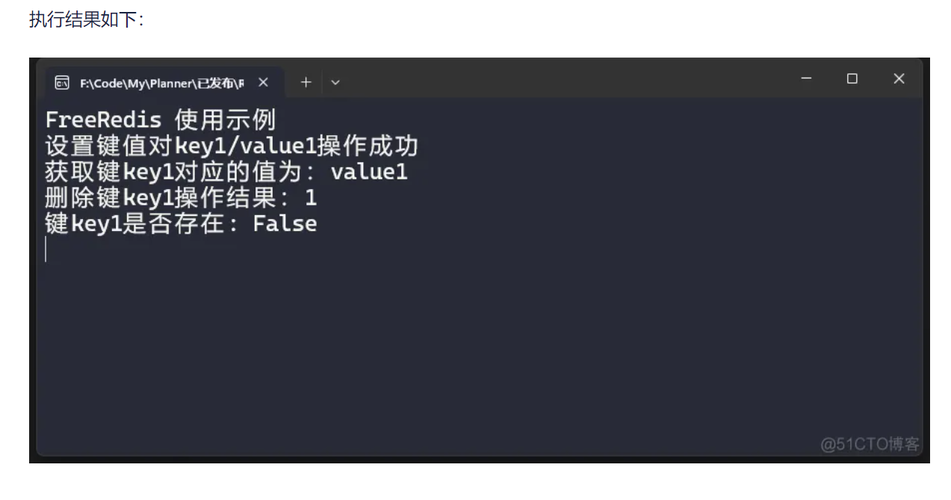Click the word 'False' in the terminal output
The image size is (951, 500).
tap(284, 224)
